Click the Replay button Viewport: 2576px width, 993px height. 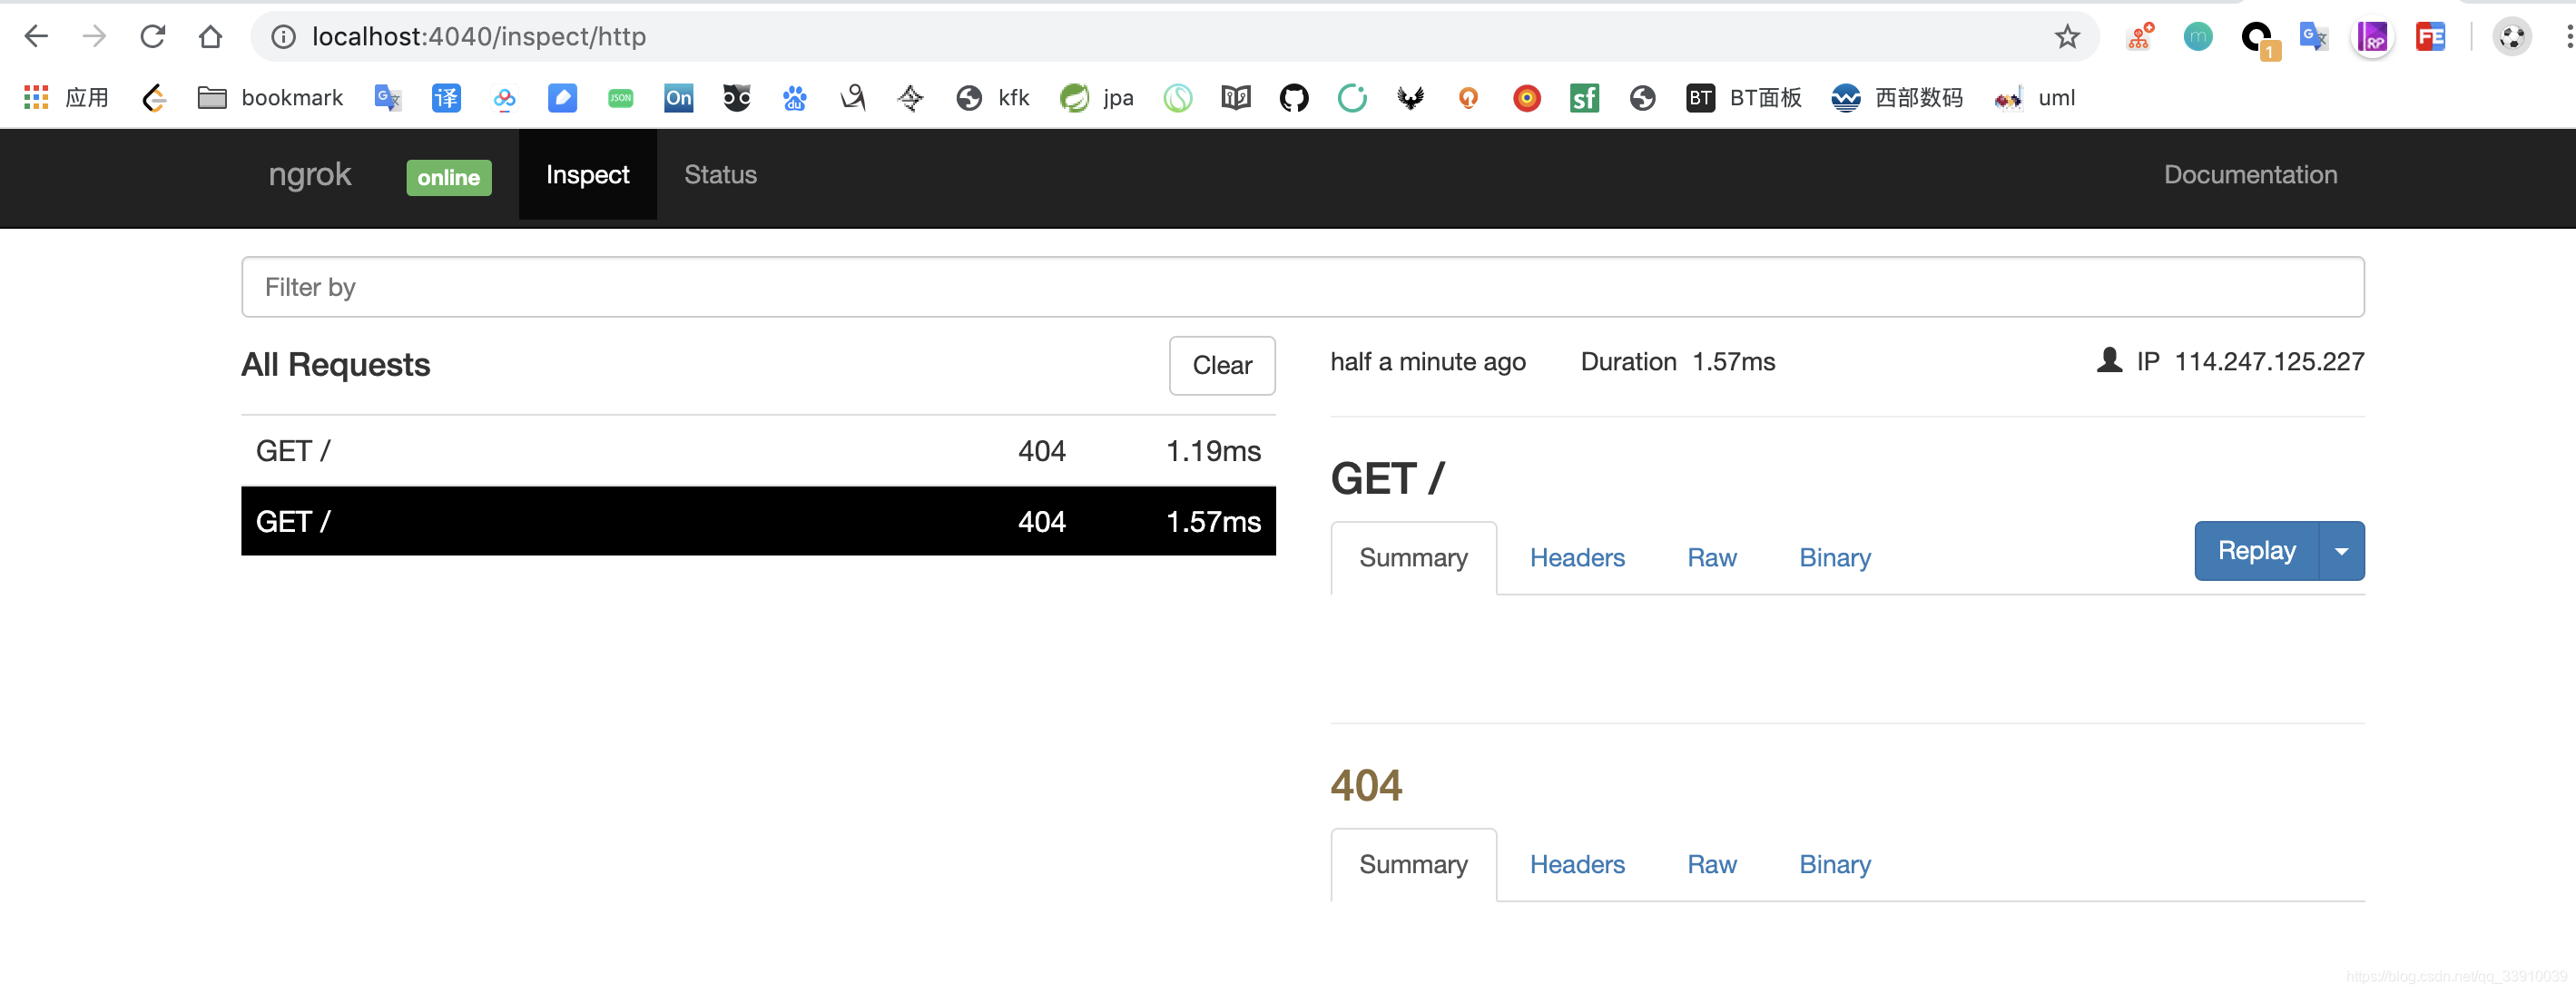click(x=2256, y=551)
